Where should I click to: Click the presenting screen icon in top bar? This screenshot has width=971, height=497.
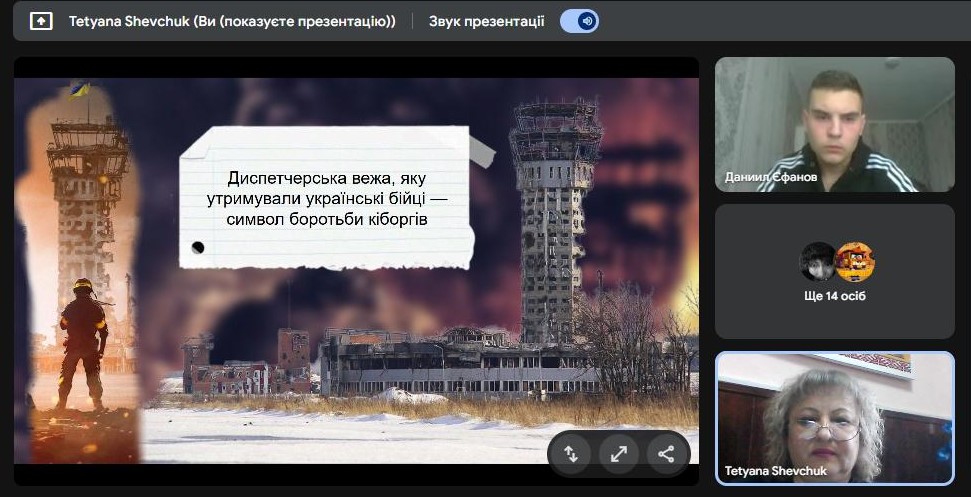41,21
